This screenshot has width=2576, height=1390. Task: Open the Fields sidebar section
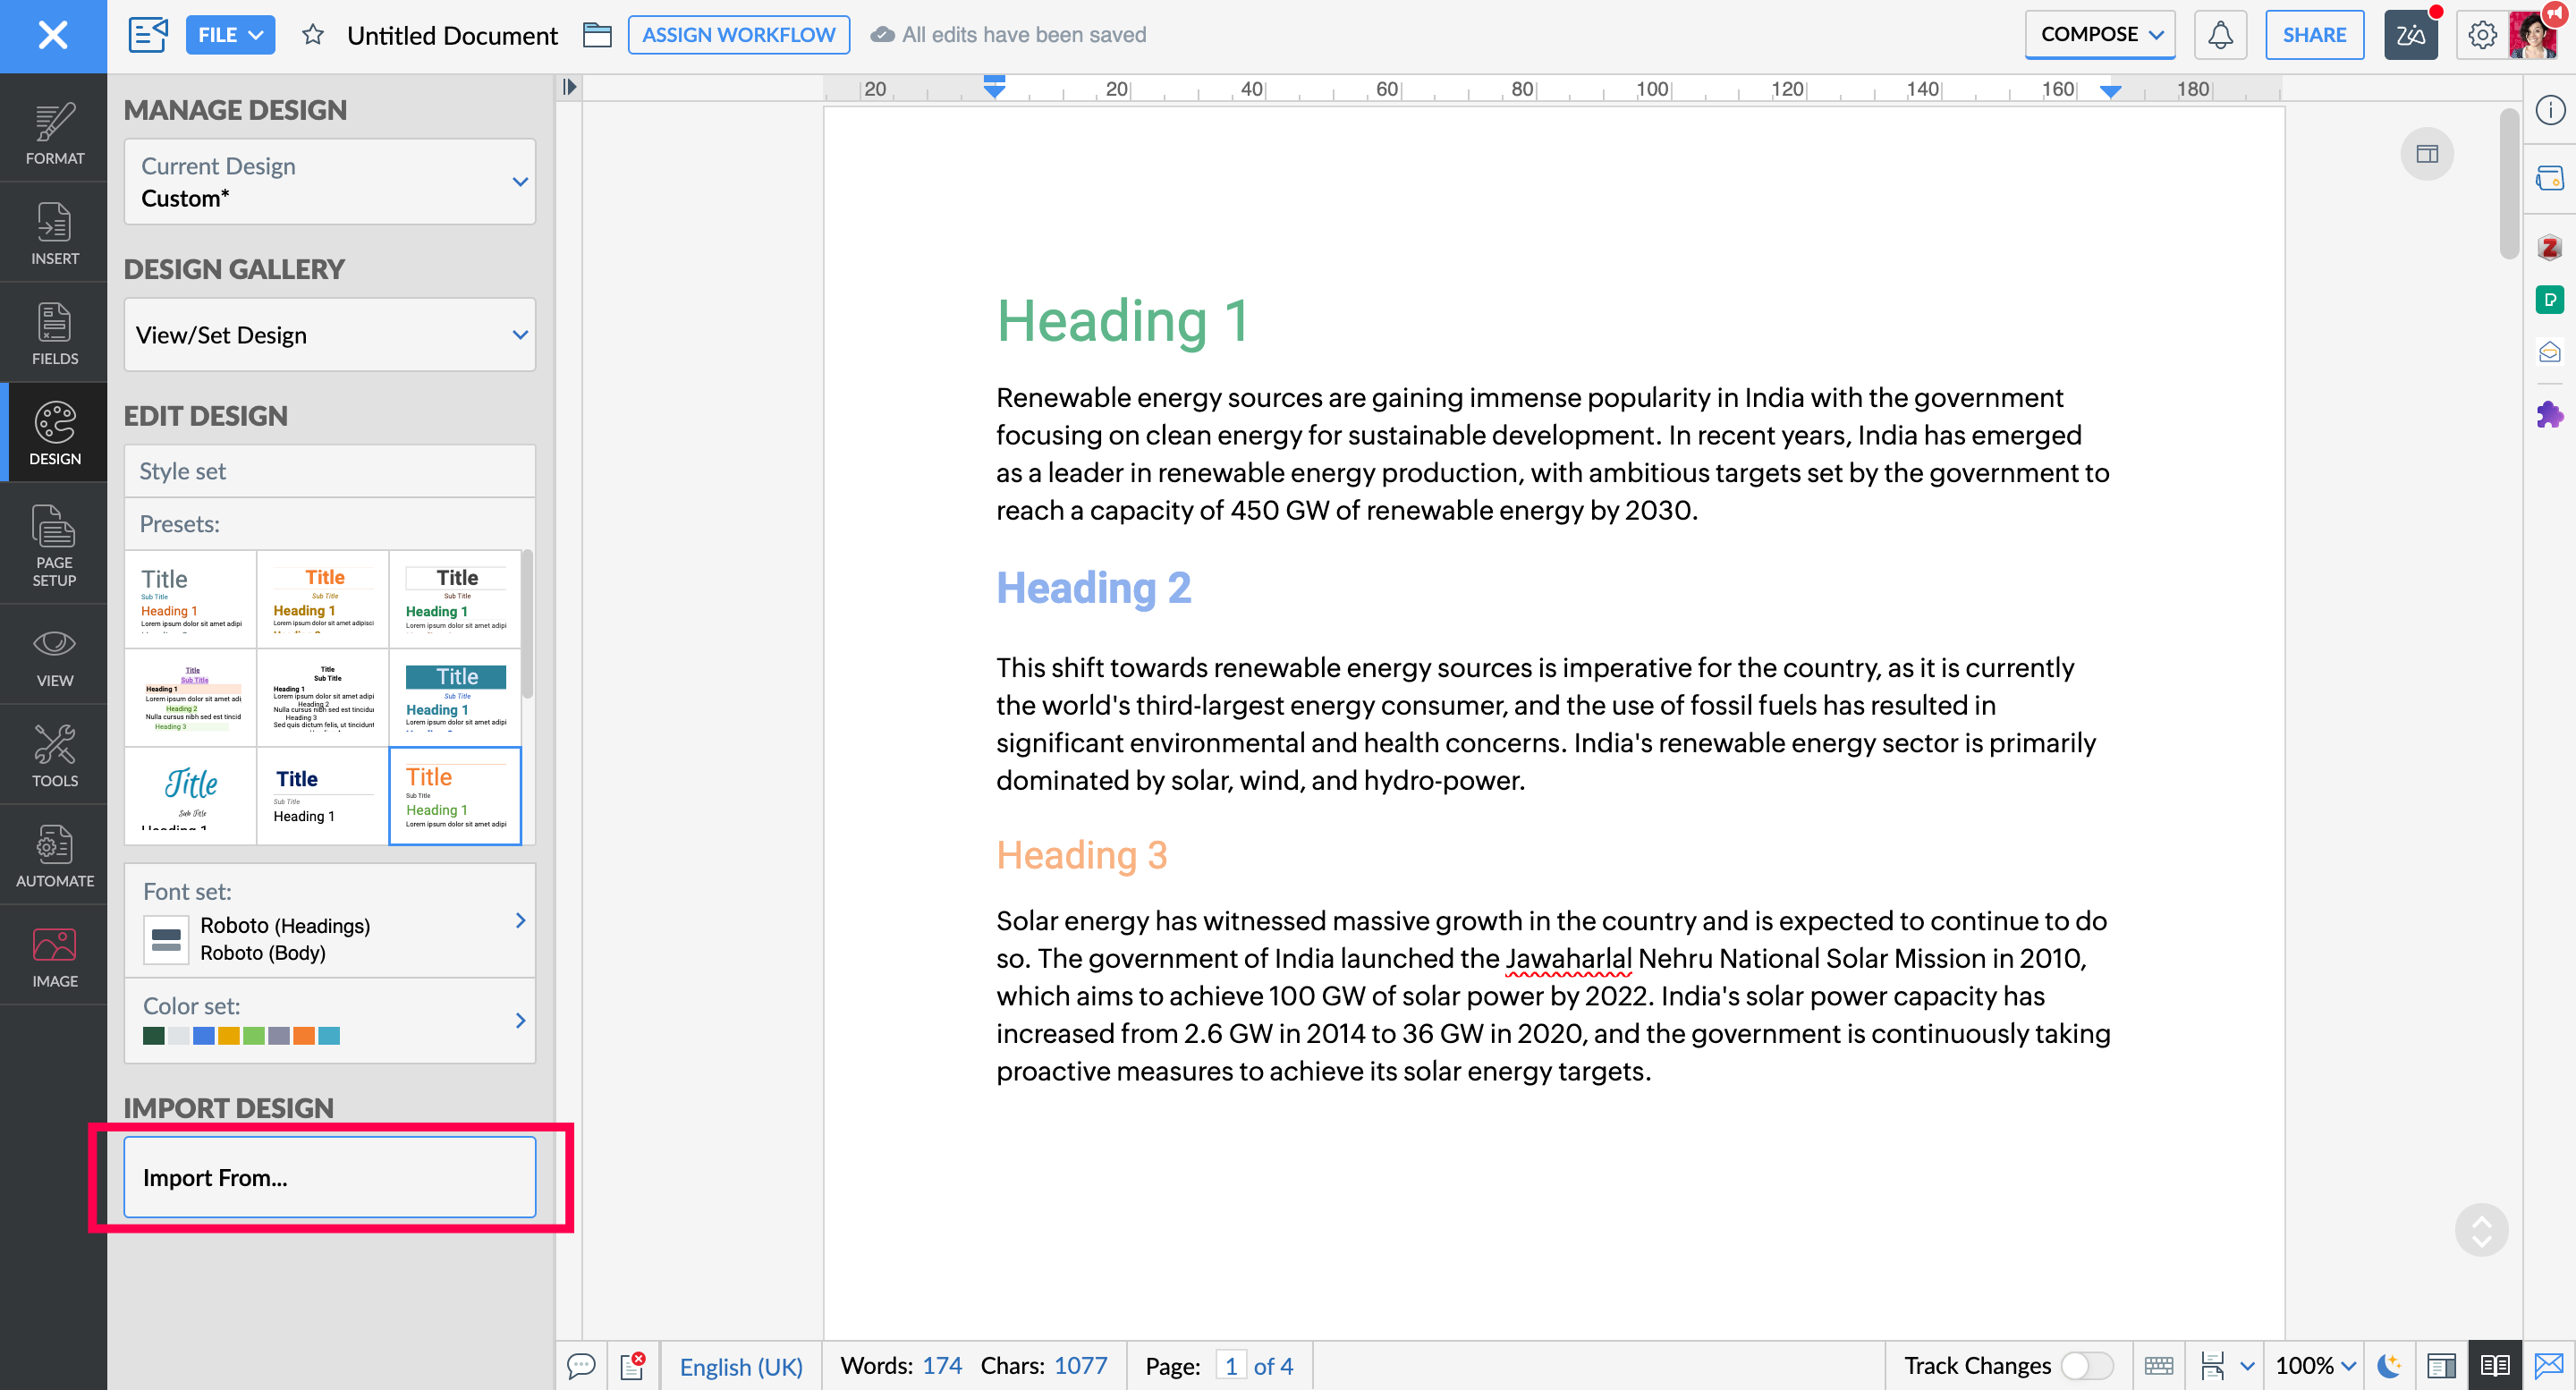point(54,333)
